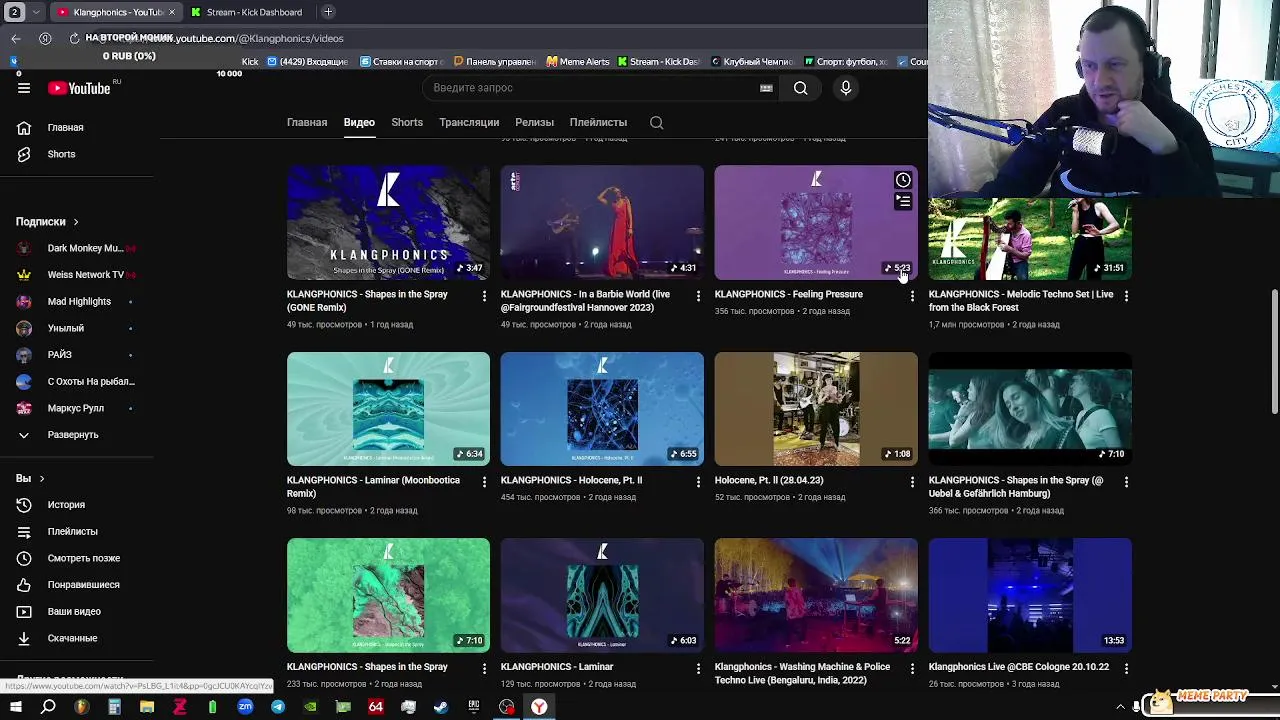Image resolution: width=1280 pixels, height=720 pixels.
Task: Go back with the browser back arrow
Action: [x=16, y=38]
